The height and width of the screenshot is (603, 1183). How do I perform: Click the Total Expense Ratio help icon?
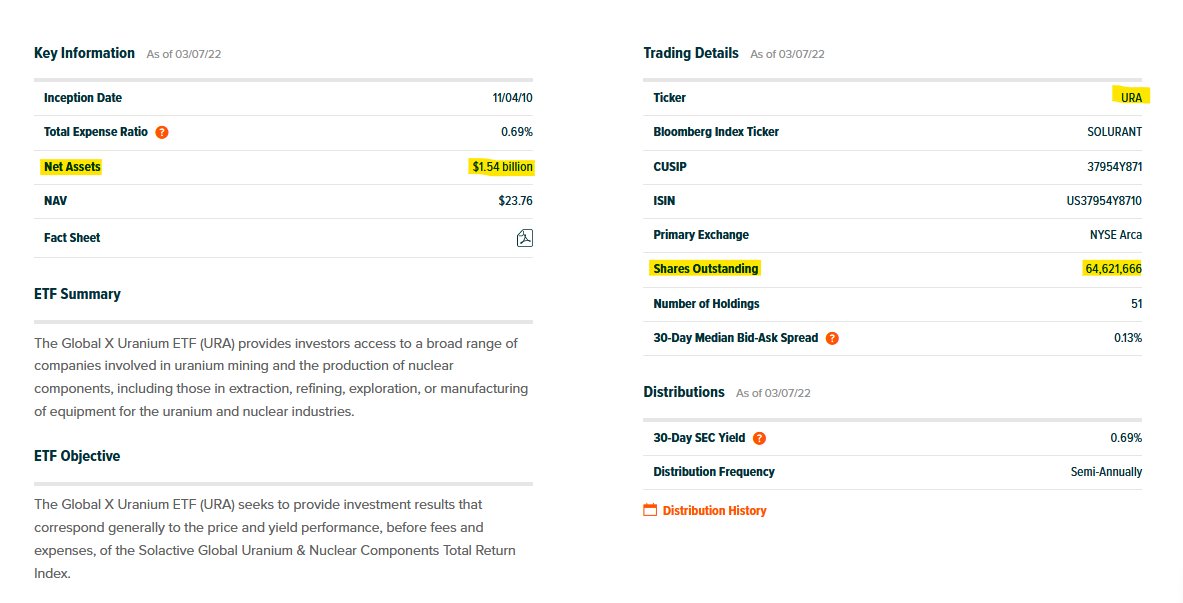(x=161, y=132)
